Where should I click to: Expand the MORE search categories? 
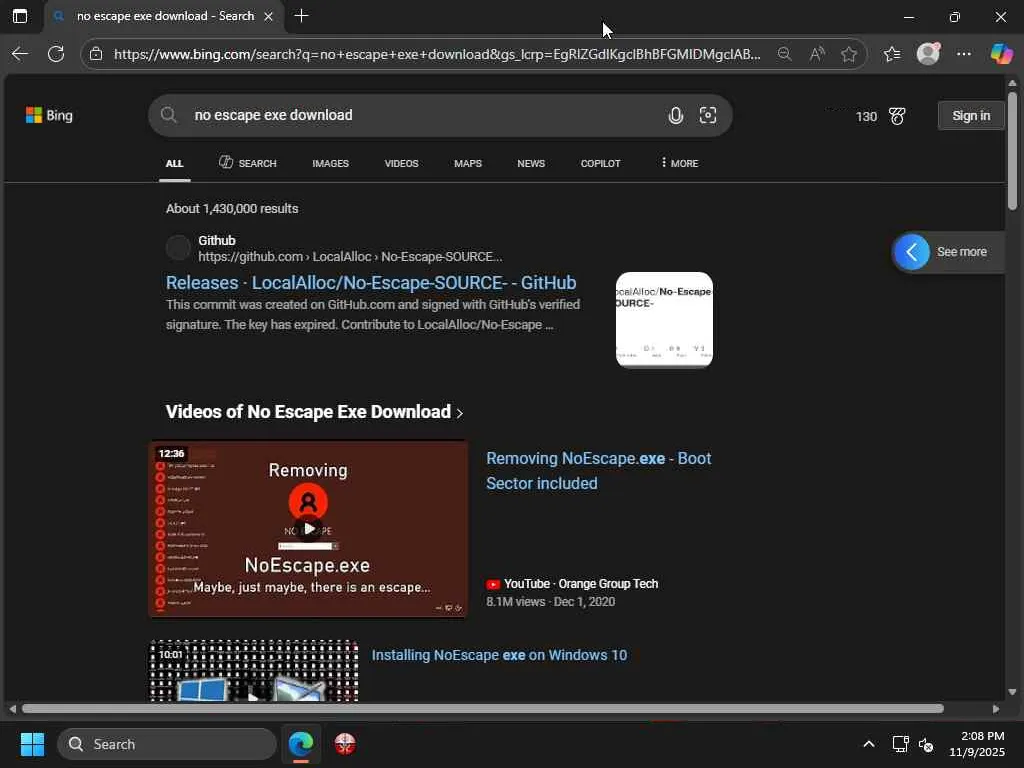[679, 163]
